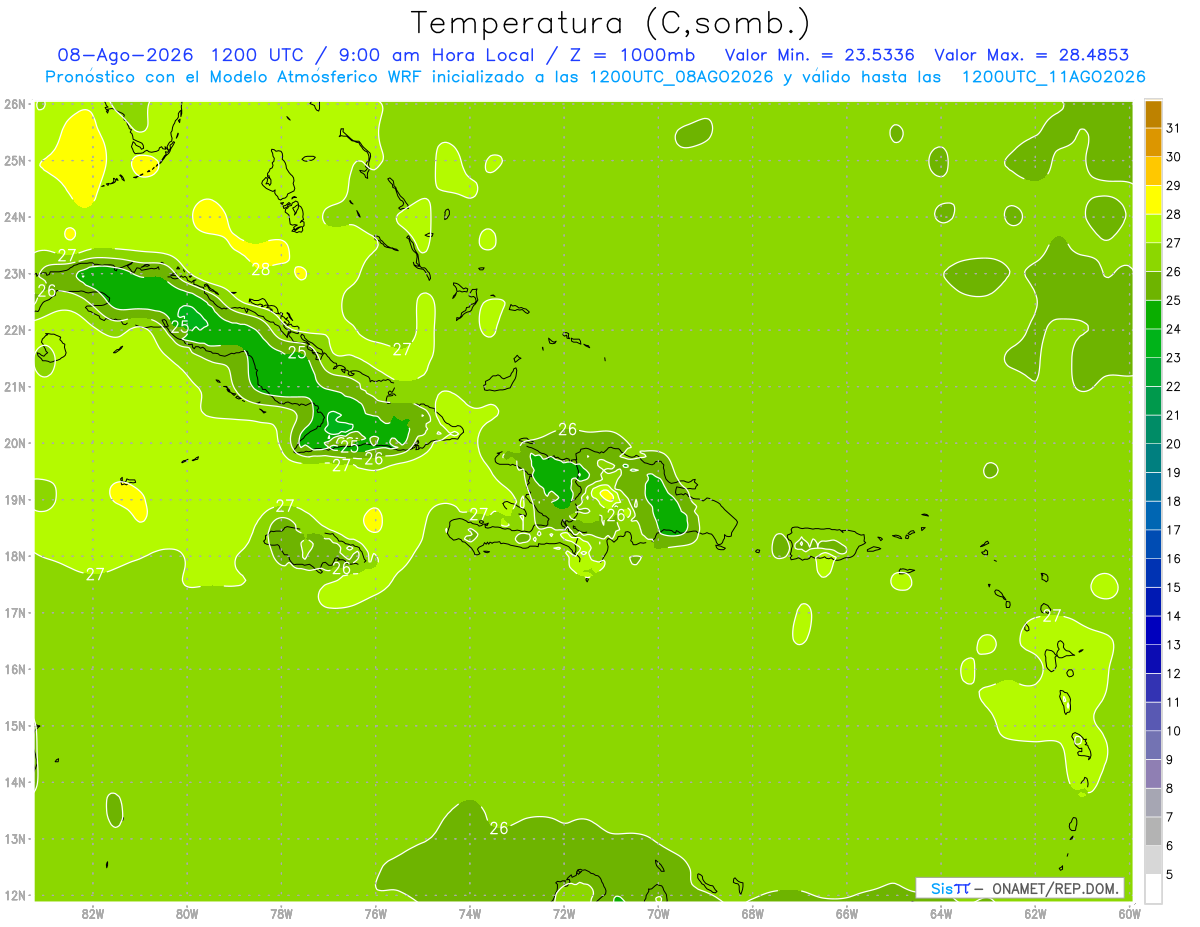The width and height of the screenshot is (1200, 927).
Task: Click the longitude axis label "66W"
Action: tap(847, 914)
